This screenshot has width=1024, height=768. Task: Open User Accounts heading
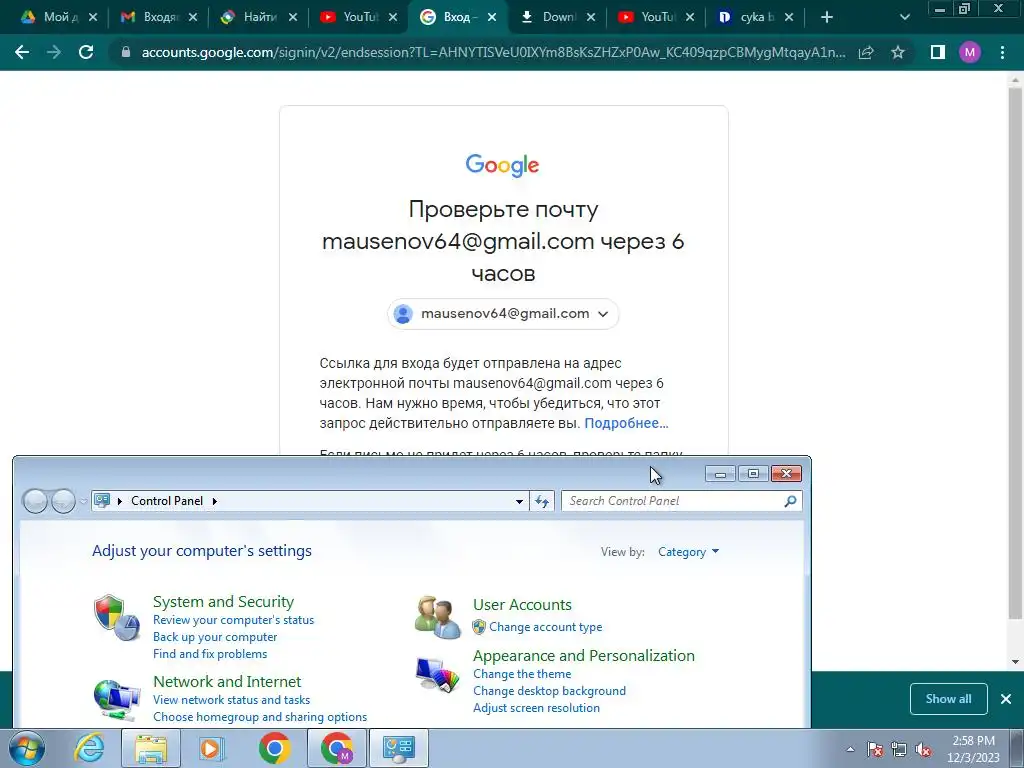522,605
